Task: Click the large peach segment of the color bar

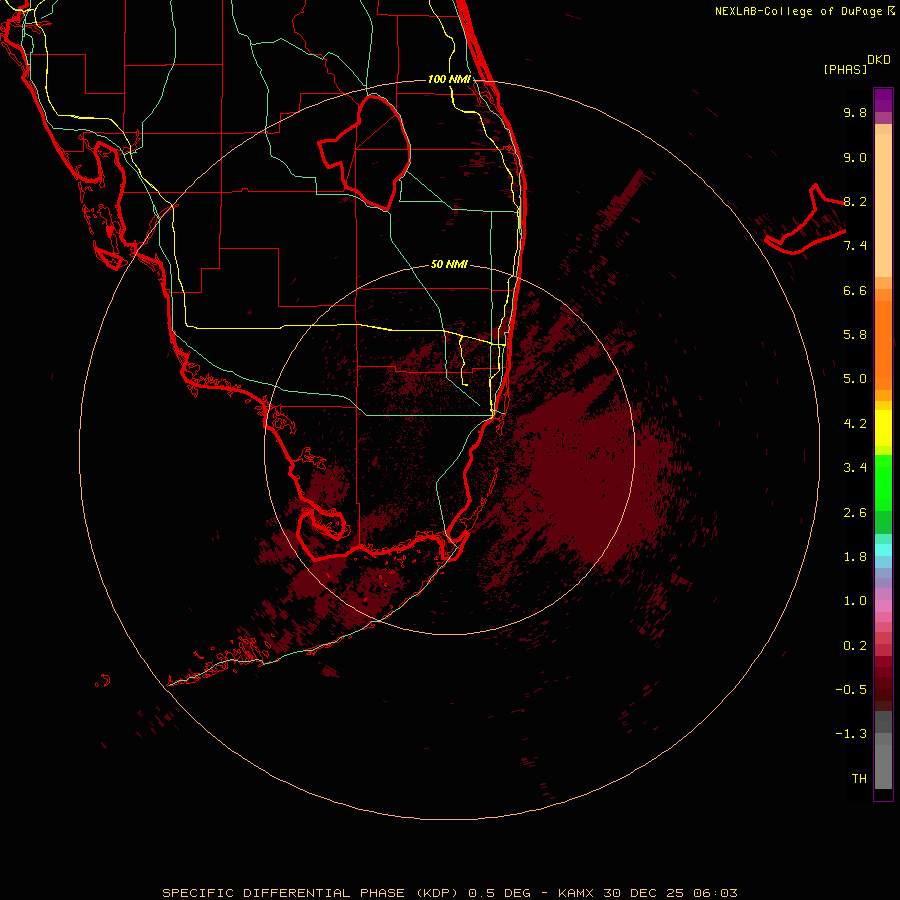Action: tap(883, 205)
